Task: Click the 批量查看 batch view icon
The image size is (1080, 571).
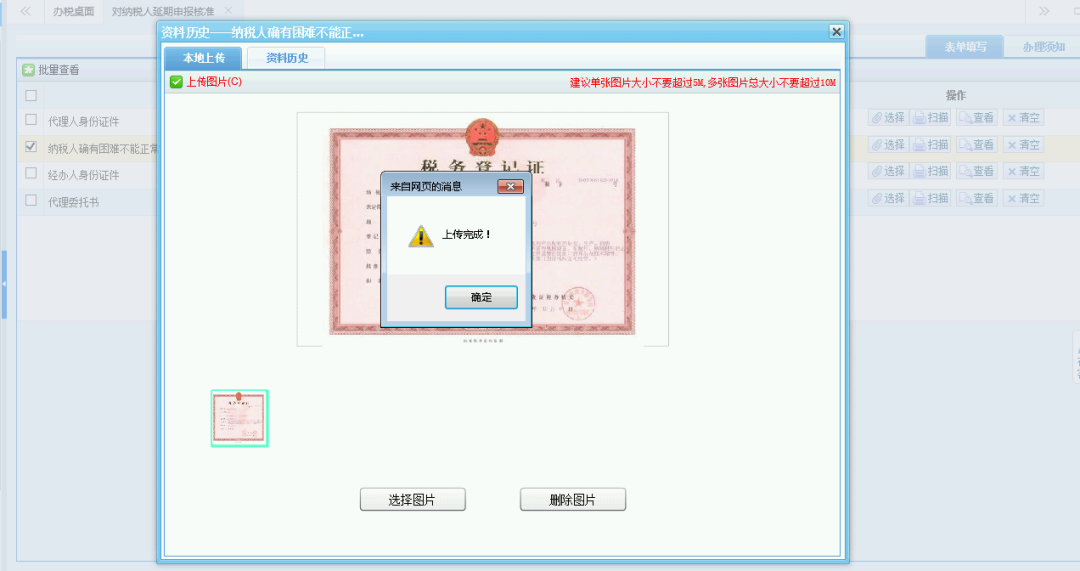Action: [x=29, y=70]
